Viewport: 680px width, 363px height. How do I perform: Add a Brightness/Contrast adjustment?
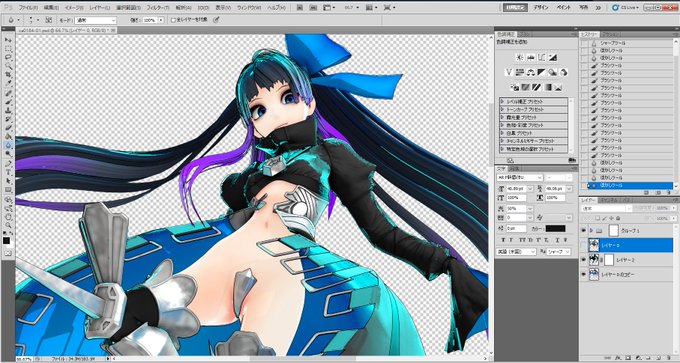tap(520, 57)
